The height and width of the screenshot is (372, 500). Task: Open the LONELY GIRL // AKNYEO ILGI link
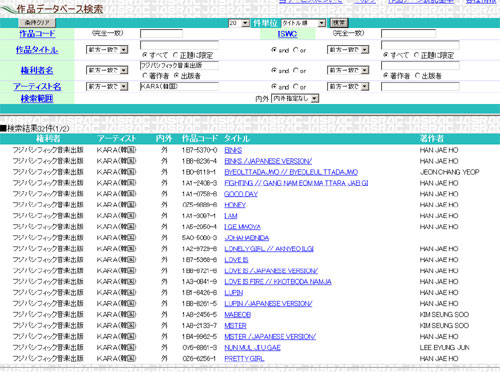269,249
